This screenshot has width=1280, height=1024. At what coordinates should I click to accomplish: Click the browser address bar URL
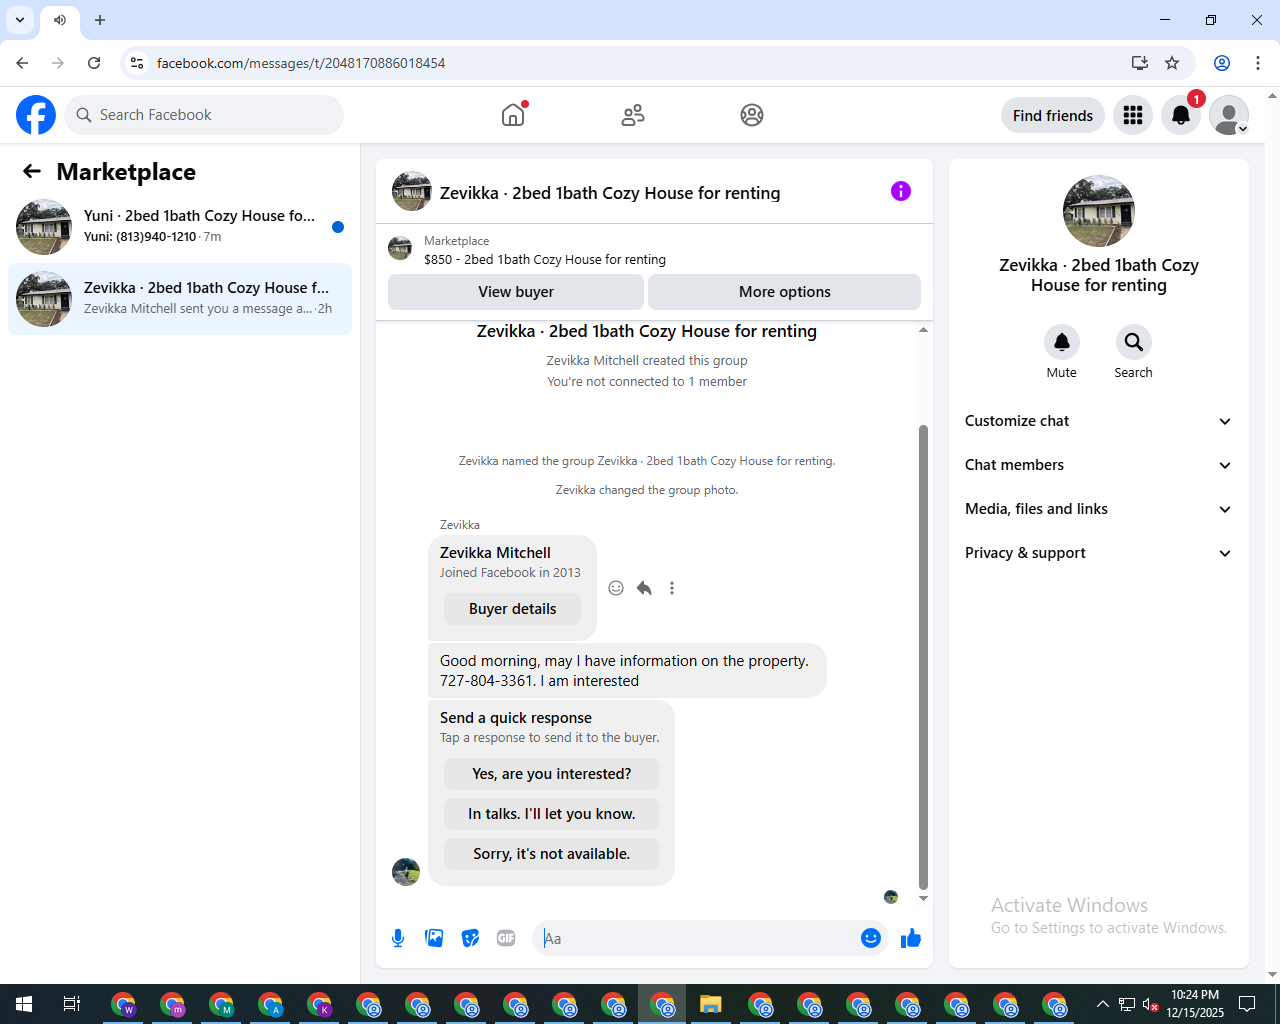[301, 63]
